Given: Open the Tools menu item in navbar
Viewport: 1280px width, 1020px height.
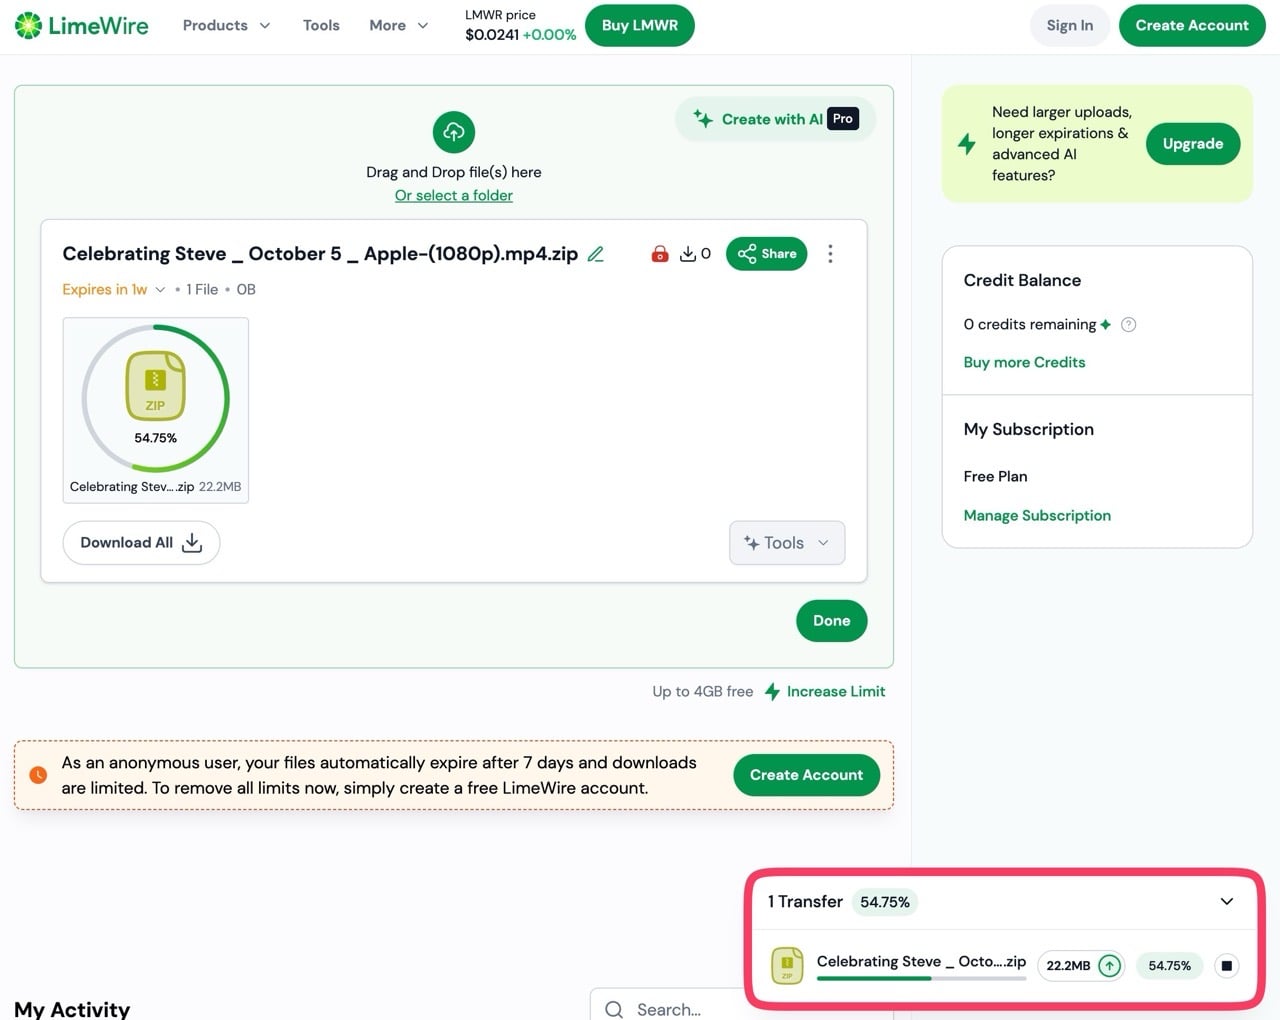Looking at the screenshot, I should 321,25.
